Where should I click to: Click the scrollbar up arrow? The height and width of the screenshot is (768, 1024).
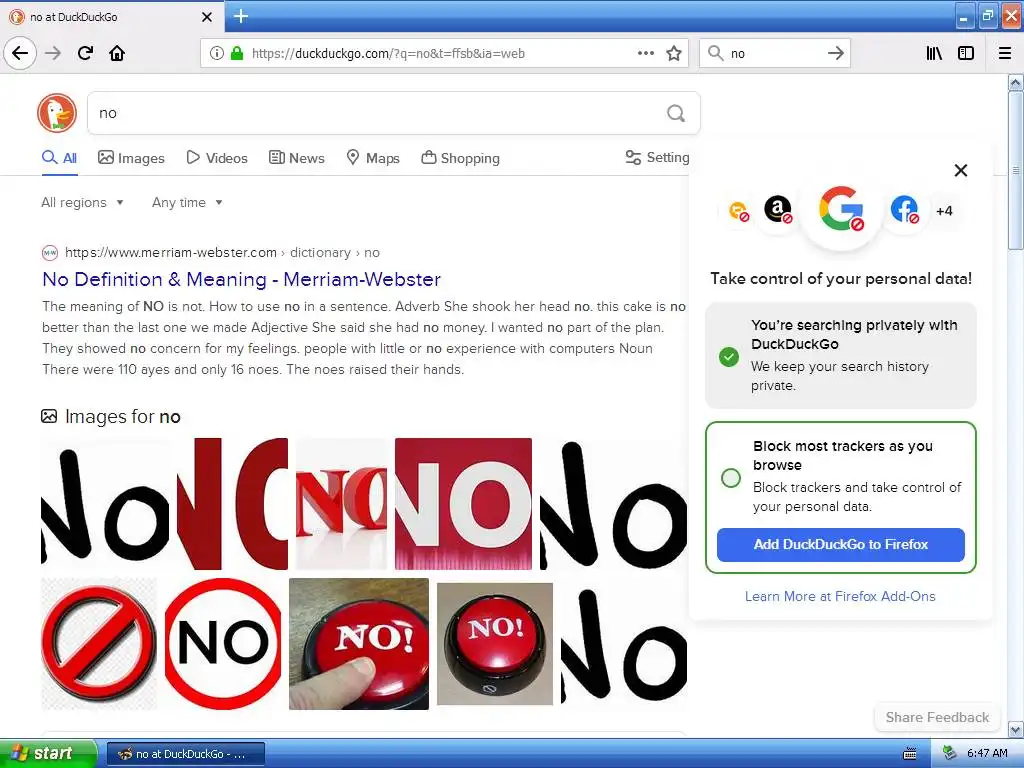(x=1015, y=83)
